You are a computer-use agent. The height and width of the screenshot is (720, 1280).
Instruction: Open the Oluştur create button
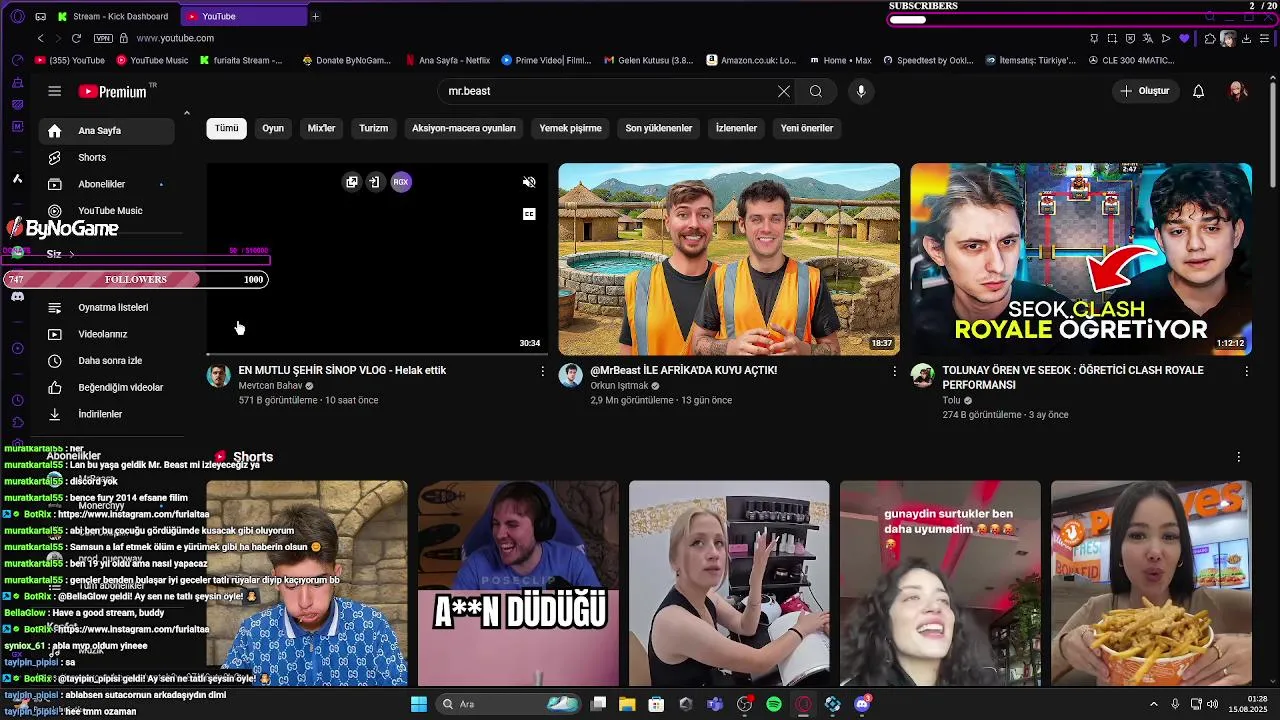click(x=1144, y=91)
